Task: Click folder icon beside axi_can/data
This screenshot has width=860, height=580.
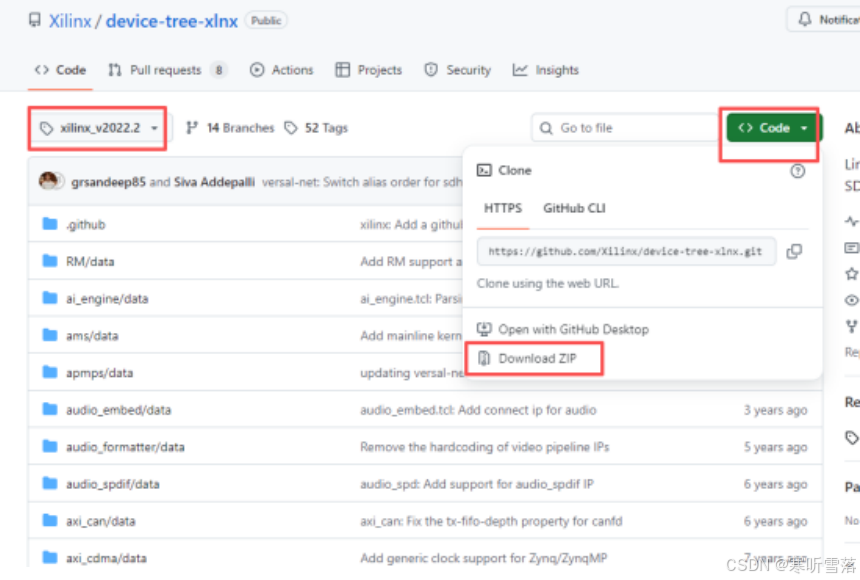Action: tap(50, 520)
